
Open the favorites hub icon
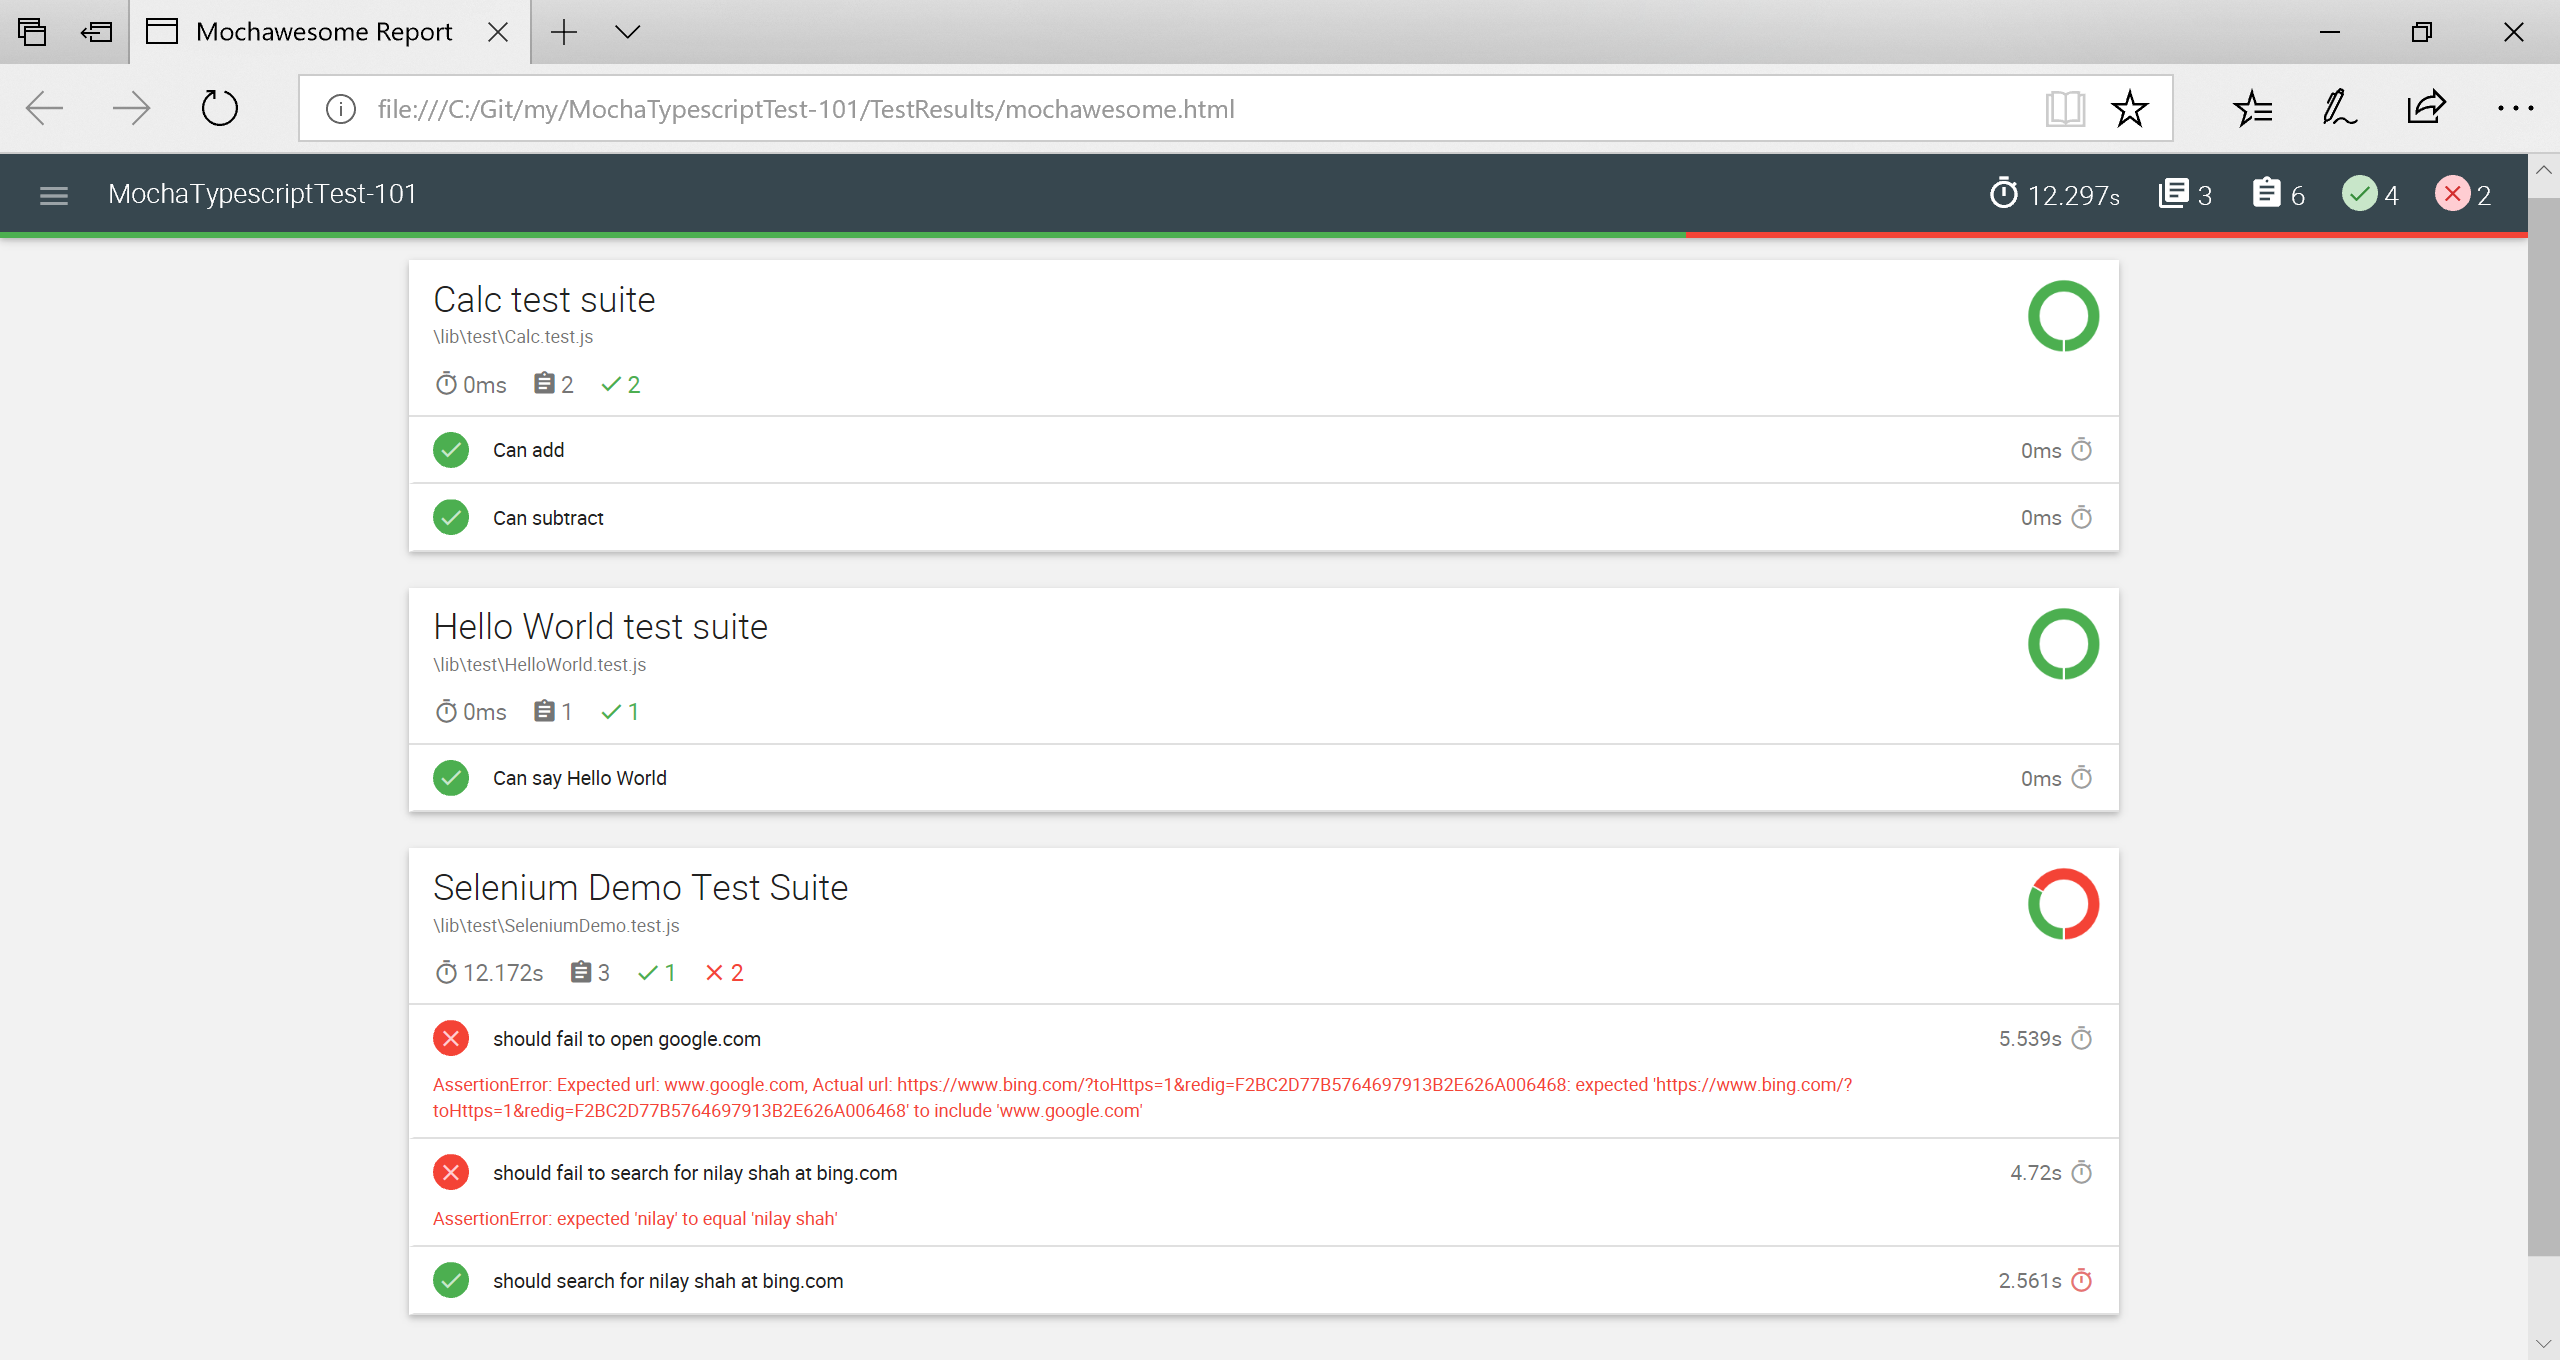point(2253,108)
